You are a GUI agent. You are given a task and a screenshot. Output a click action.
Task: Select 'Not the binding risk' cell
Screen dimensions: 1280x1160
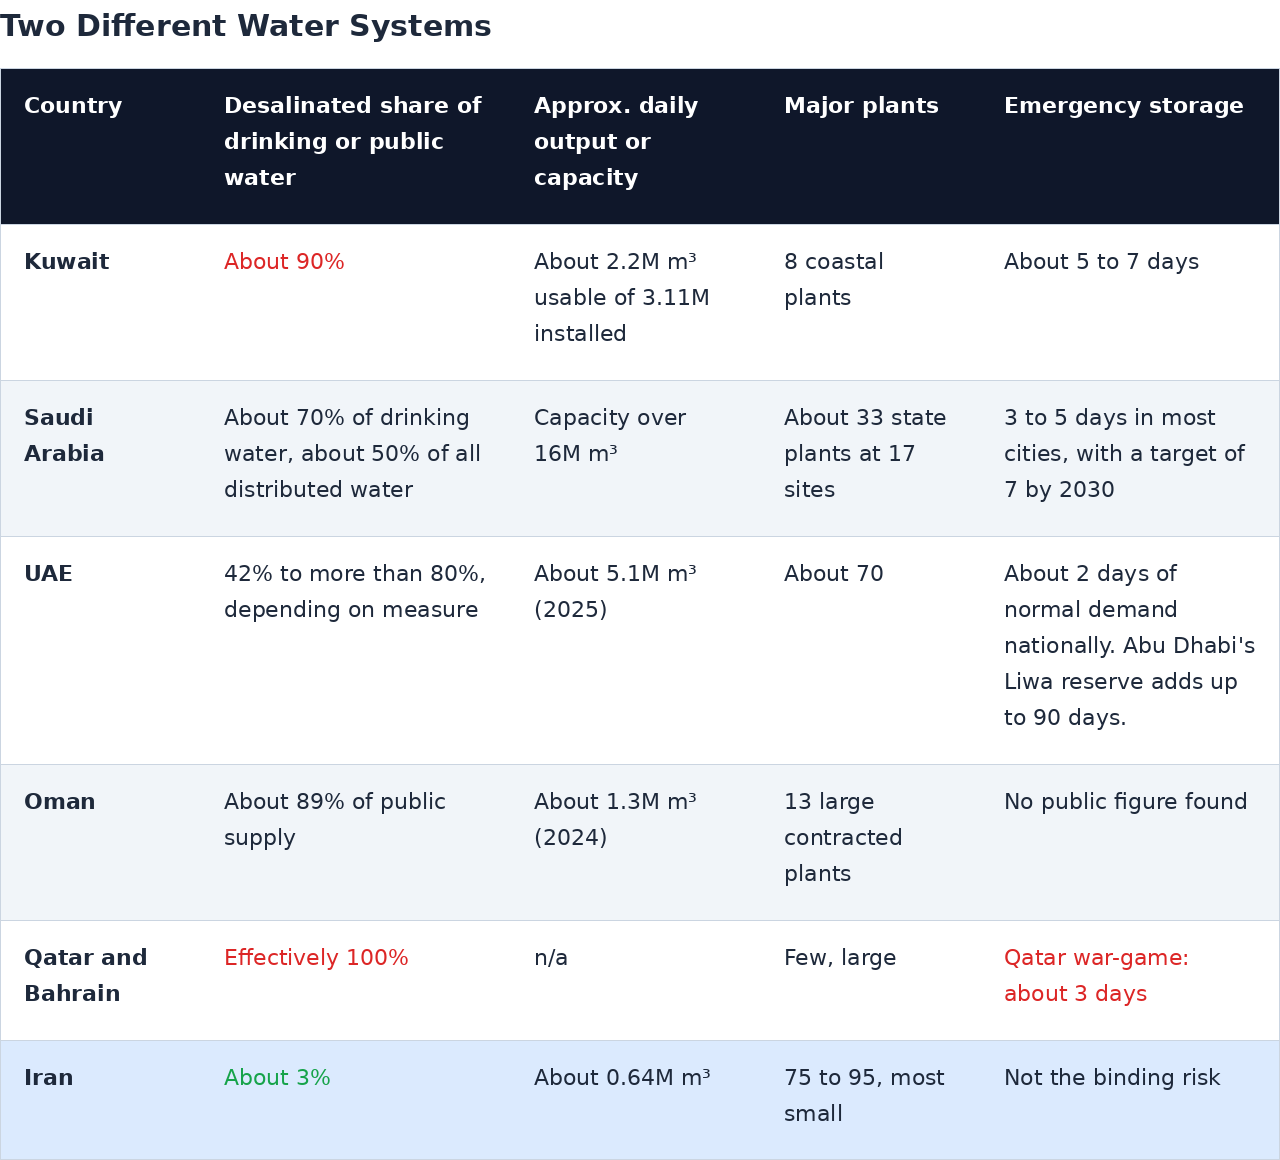tap(1112, 1078)
